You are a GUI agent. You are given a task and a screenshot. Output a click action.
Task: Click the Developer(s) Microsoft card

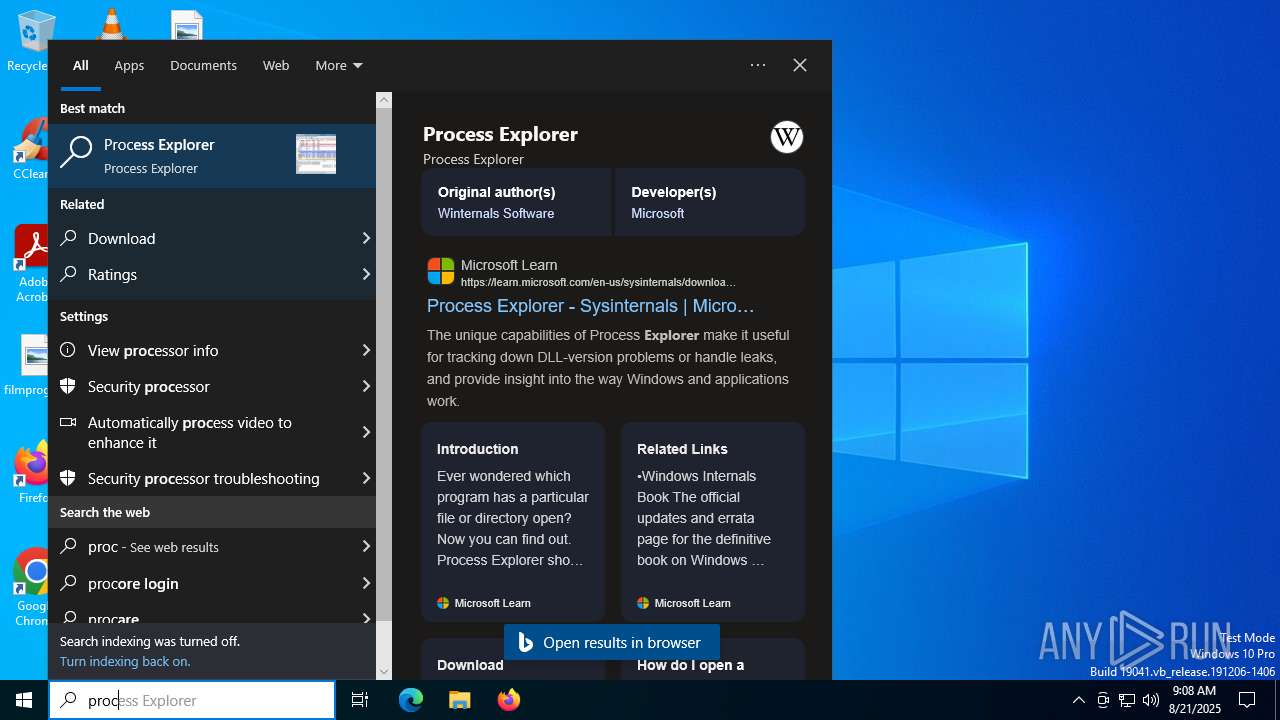click(710, 201)
